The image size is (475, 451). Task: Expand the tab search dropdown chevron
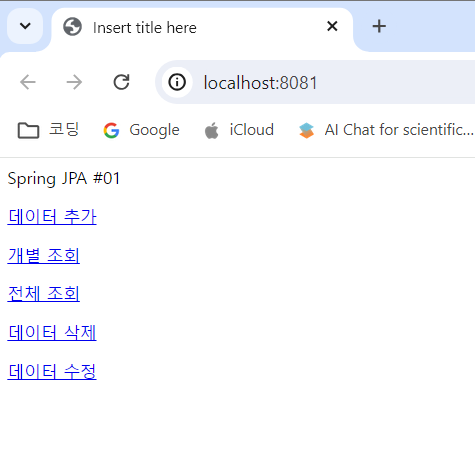click(25, 26)
